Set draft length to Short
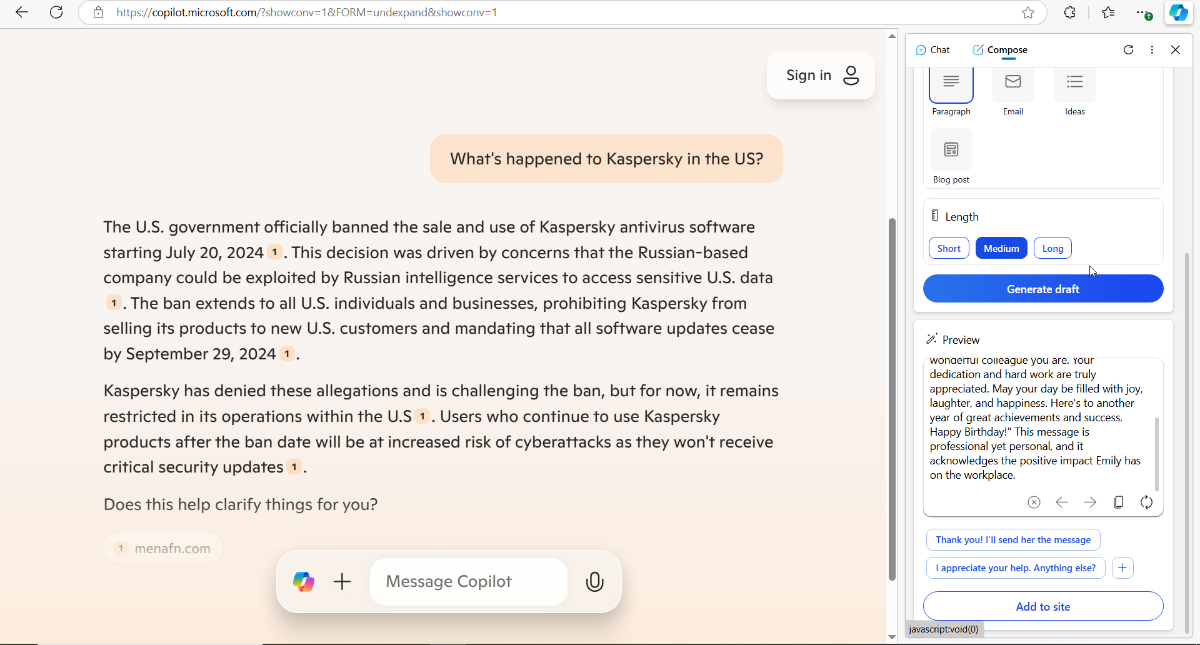This screenshot has width=1200, height=645. coord(949,249)
